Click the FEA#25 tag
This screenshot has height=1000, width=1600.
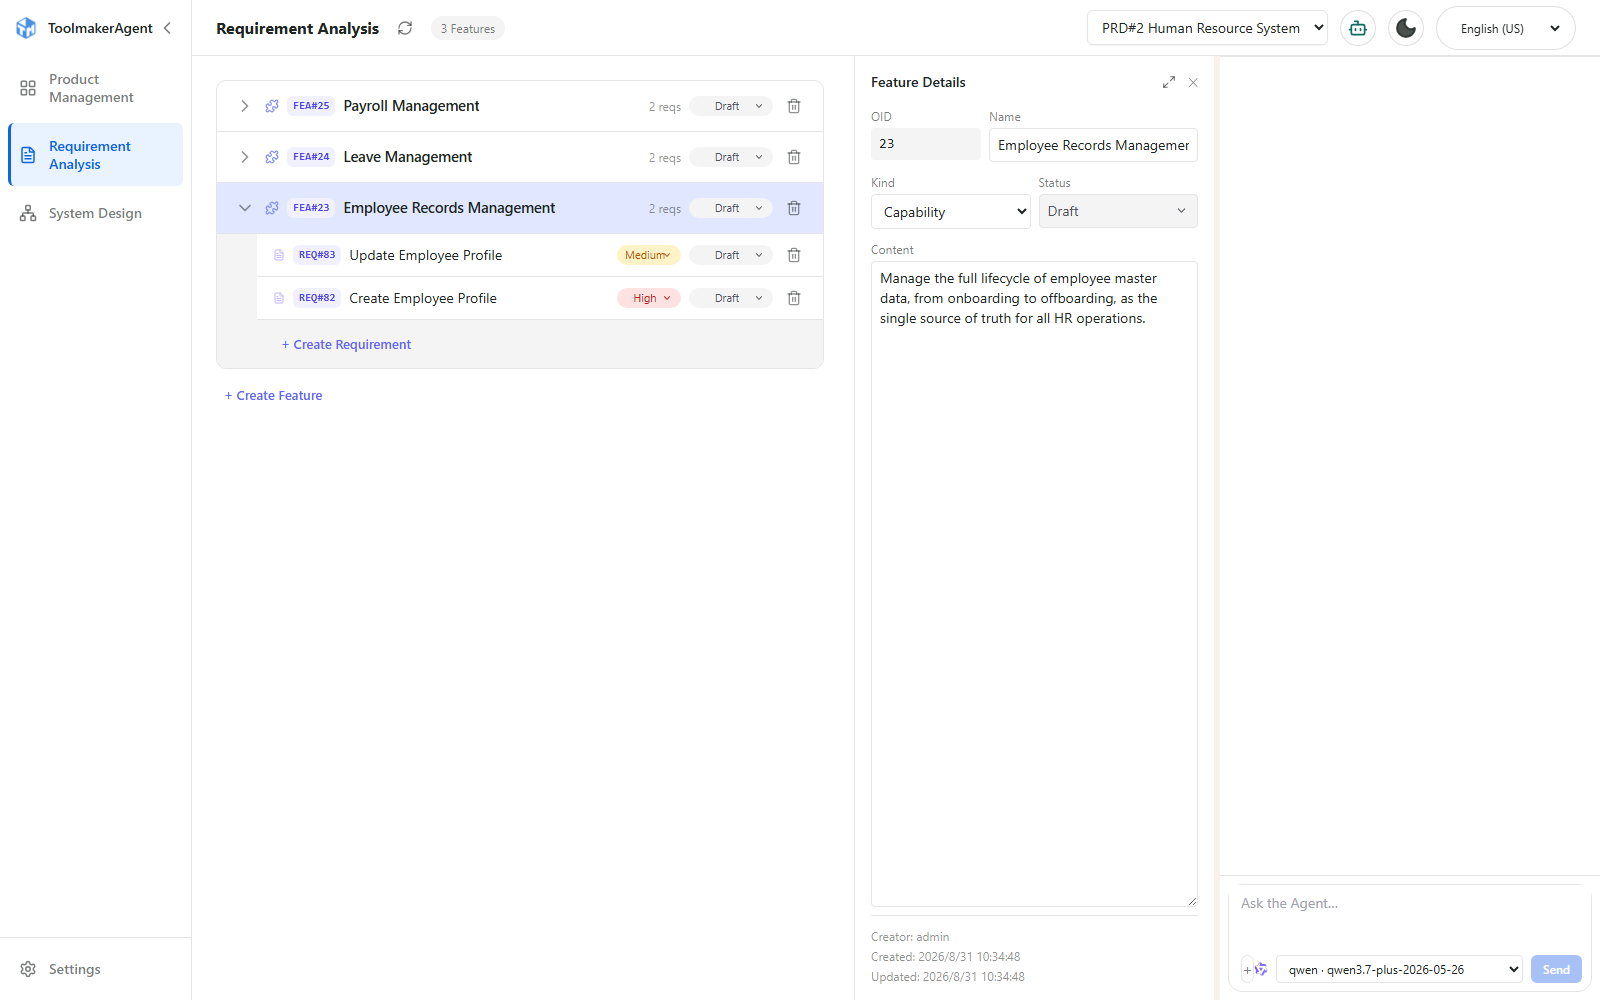coord(311,106)
